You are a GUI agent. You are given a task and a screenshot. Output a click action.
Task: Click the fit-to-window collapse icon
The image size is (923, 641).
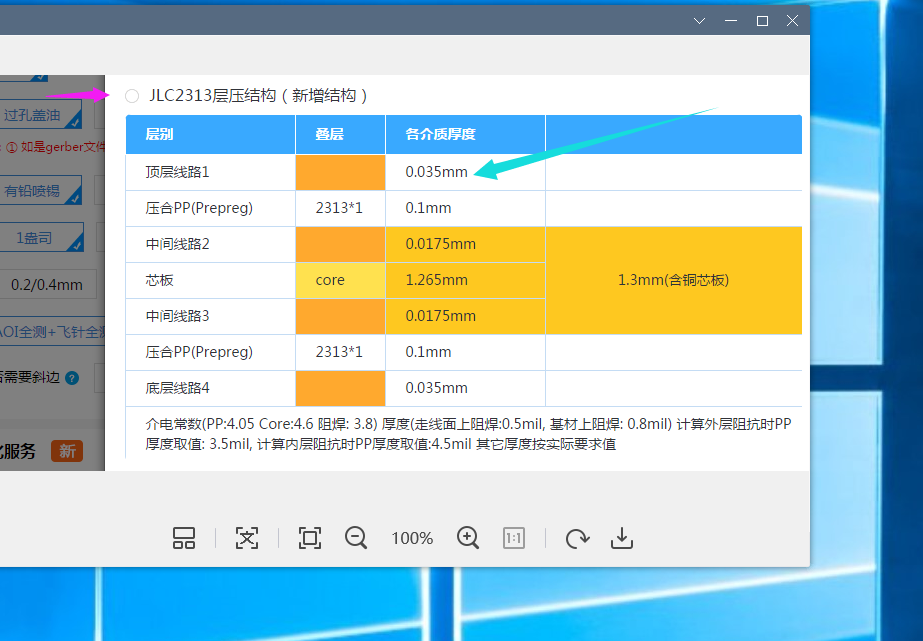tap(247, 537)
